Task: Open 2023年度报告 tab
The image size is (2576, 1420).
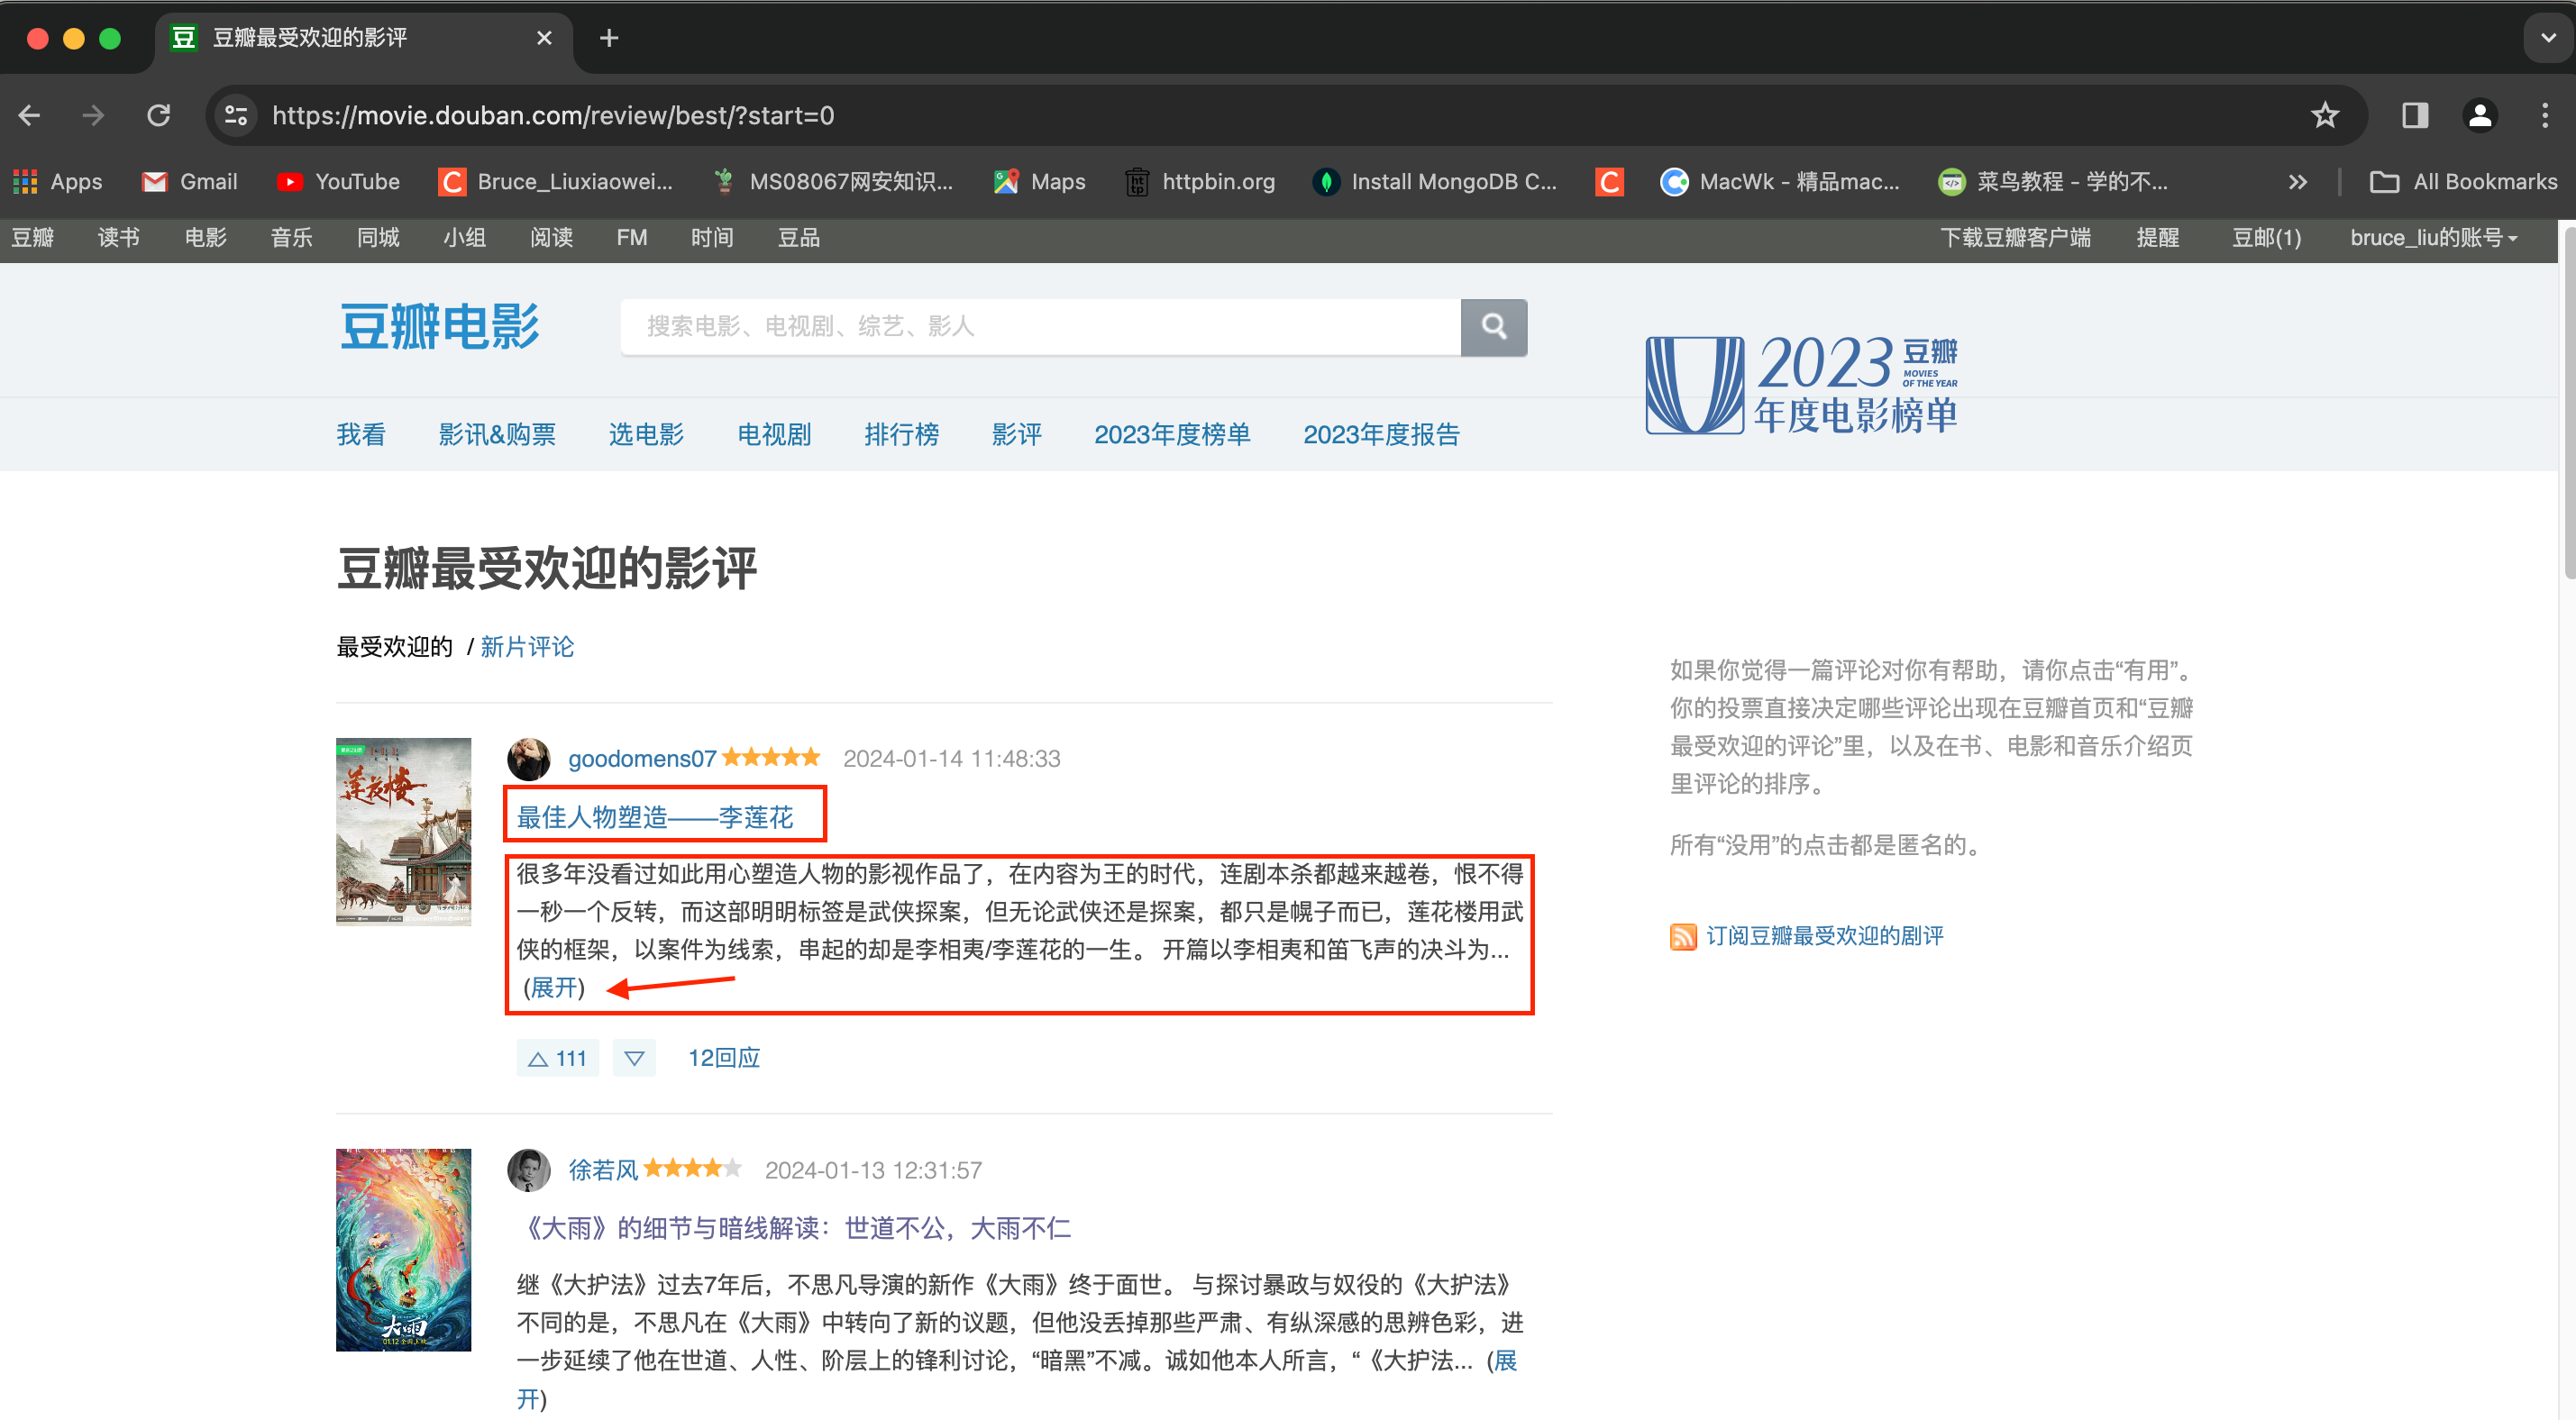Action: [1381, 434]
